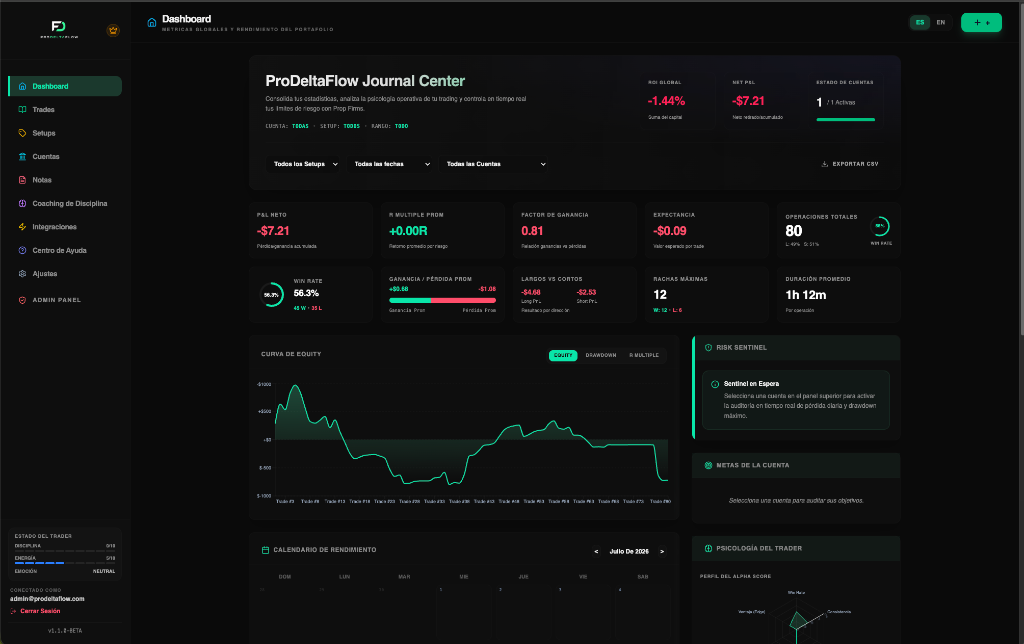Click admin@prodeltaflow.com account text

coord(47,599)
